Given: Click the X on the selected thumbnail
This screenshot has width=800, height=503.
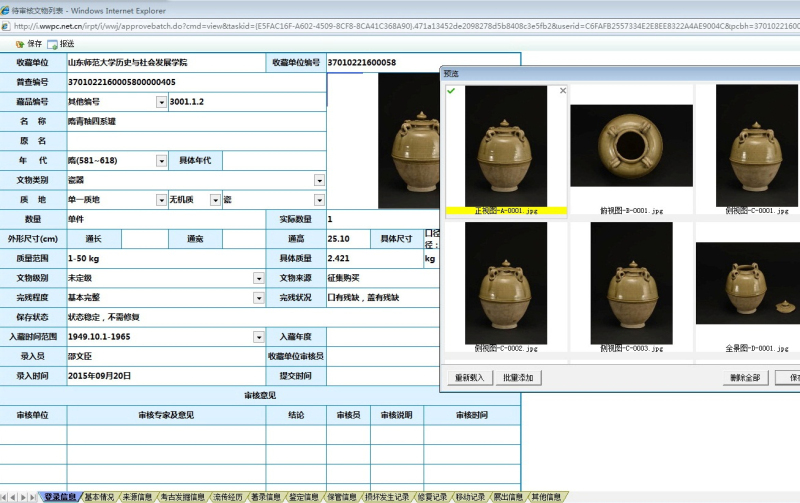Looking at the screenshot, I should tap(562, 91).
